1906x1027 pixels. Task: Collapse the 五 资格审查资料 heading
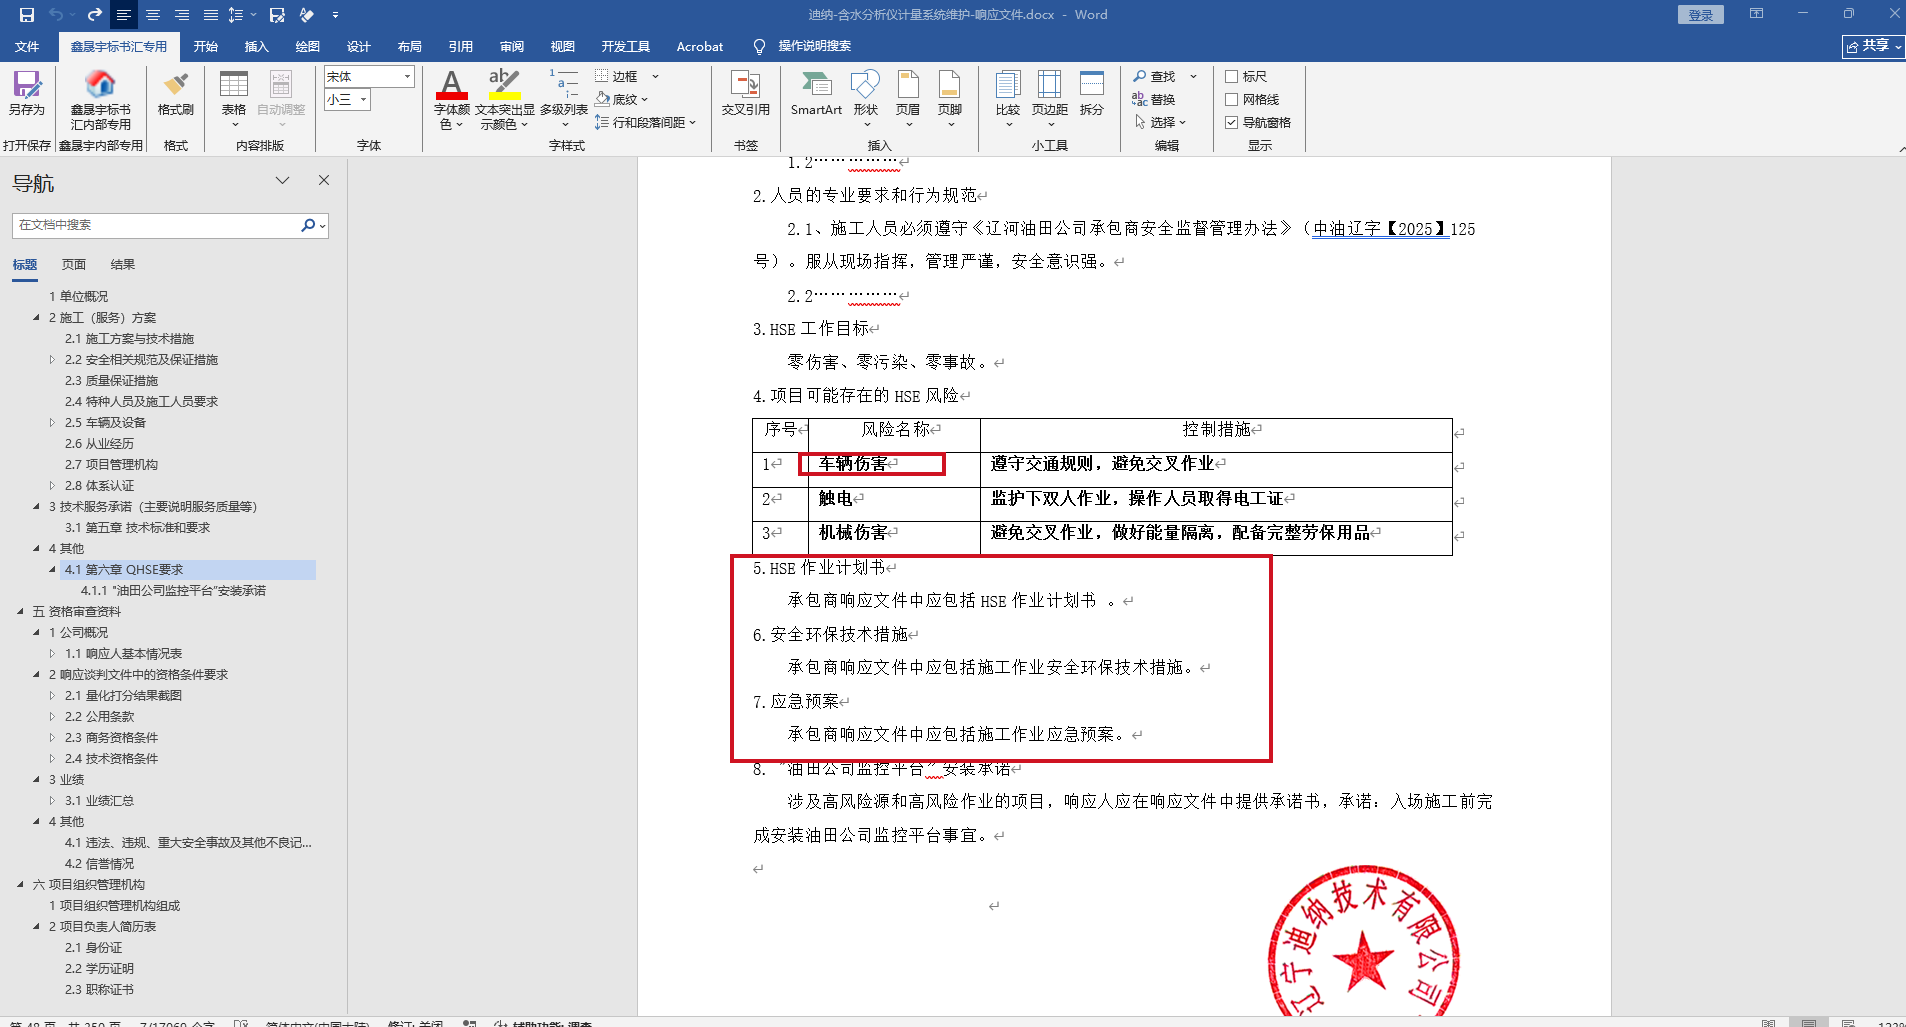click(21, 612)
